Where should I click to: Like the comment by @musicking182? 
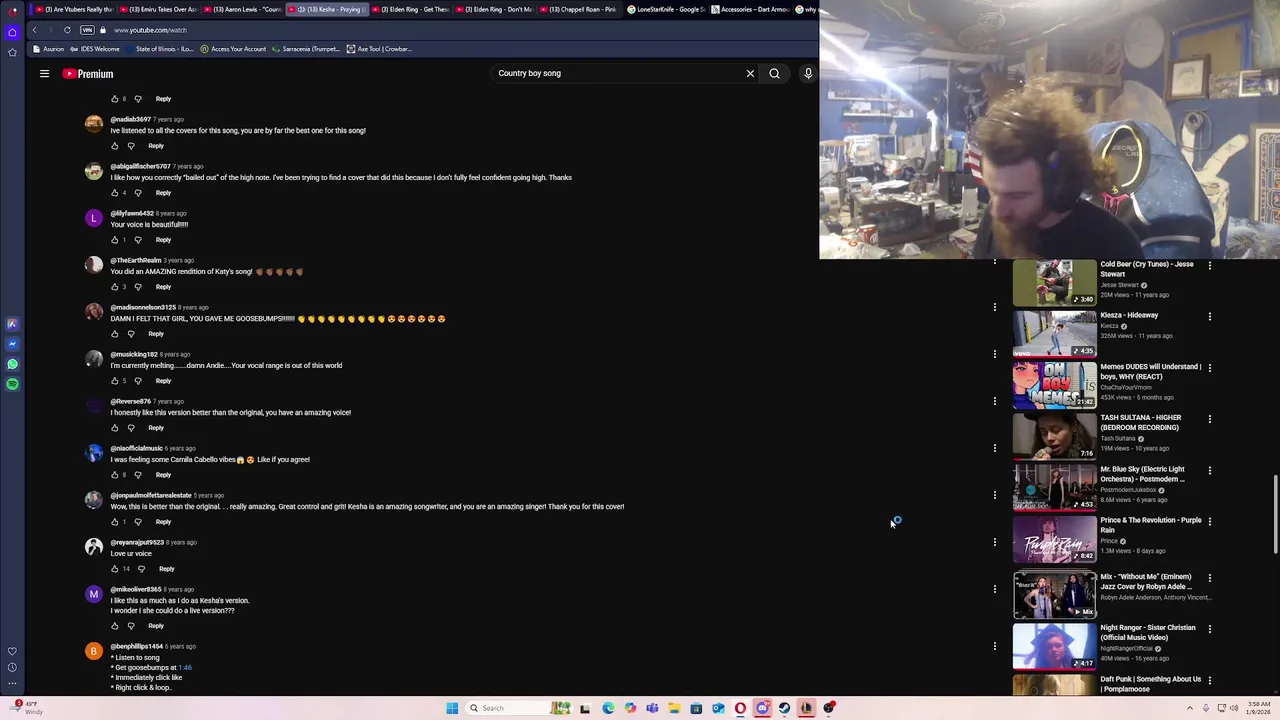click(115, 381)
